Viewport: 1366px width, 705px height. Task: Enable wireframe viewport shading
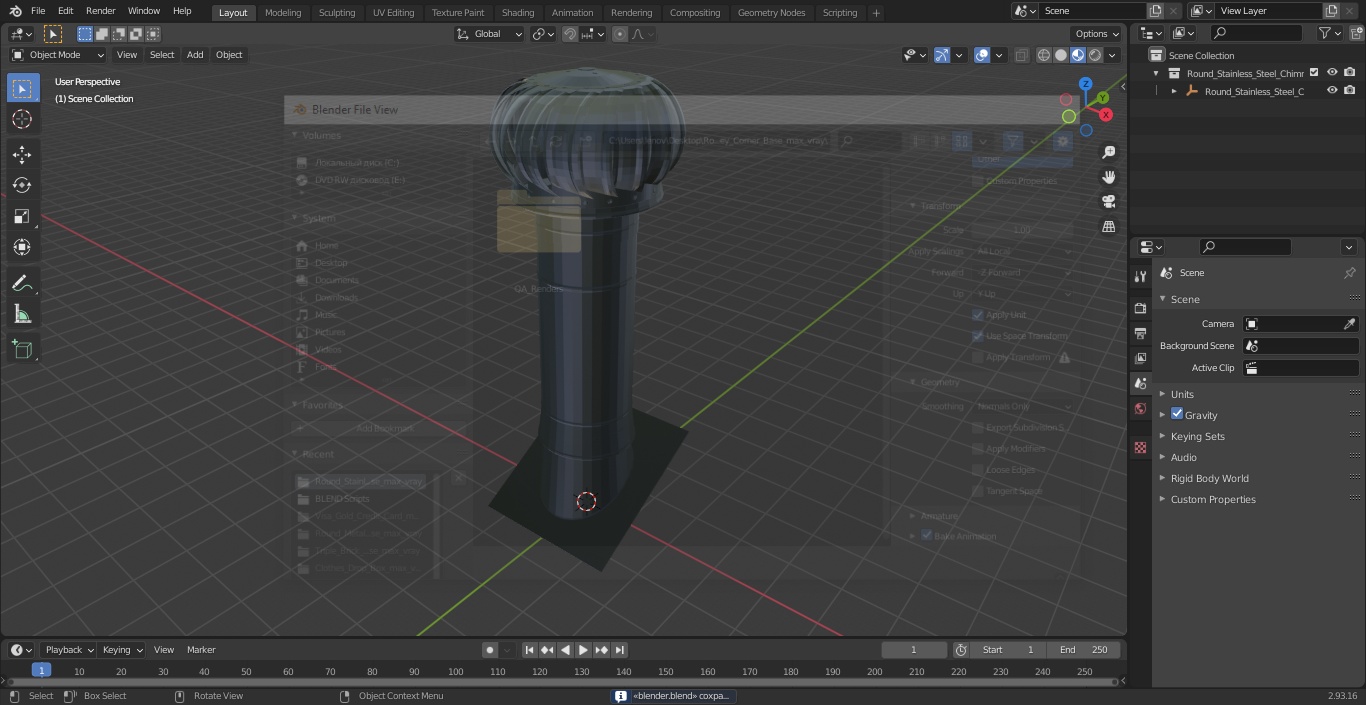(x=1044, y=55)
